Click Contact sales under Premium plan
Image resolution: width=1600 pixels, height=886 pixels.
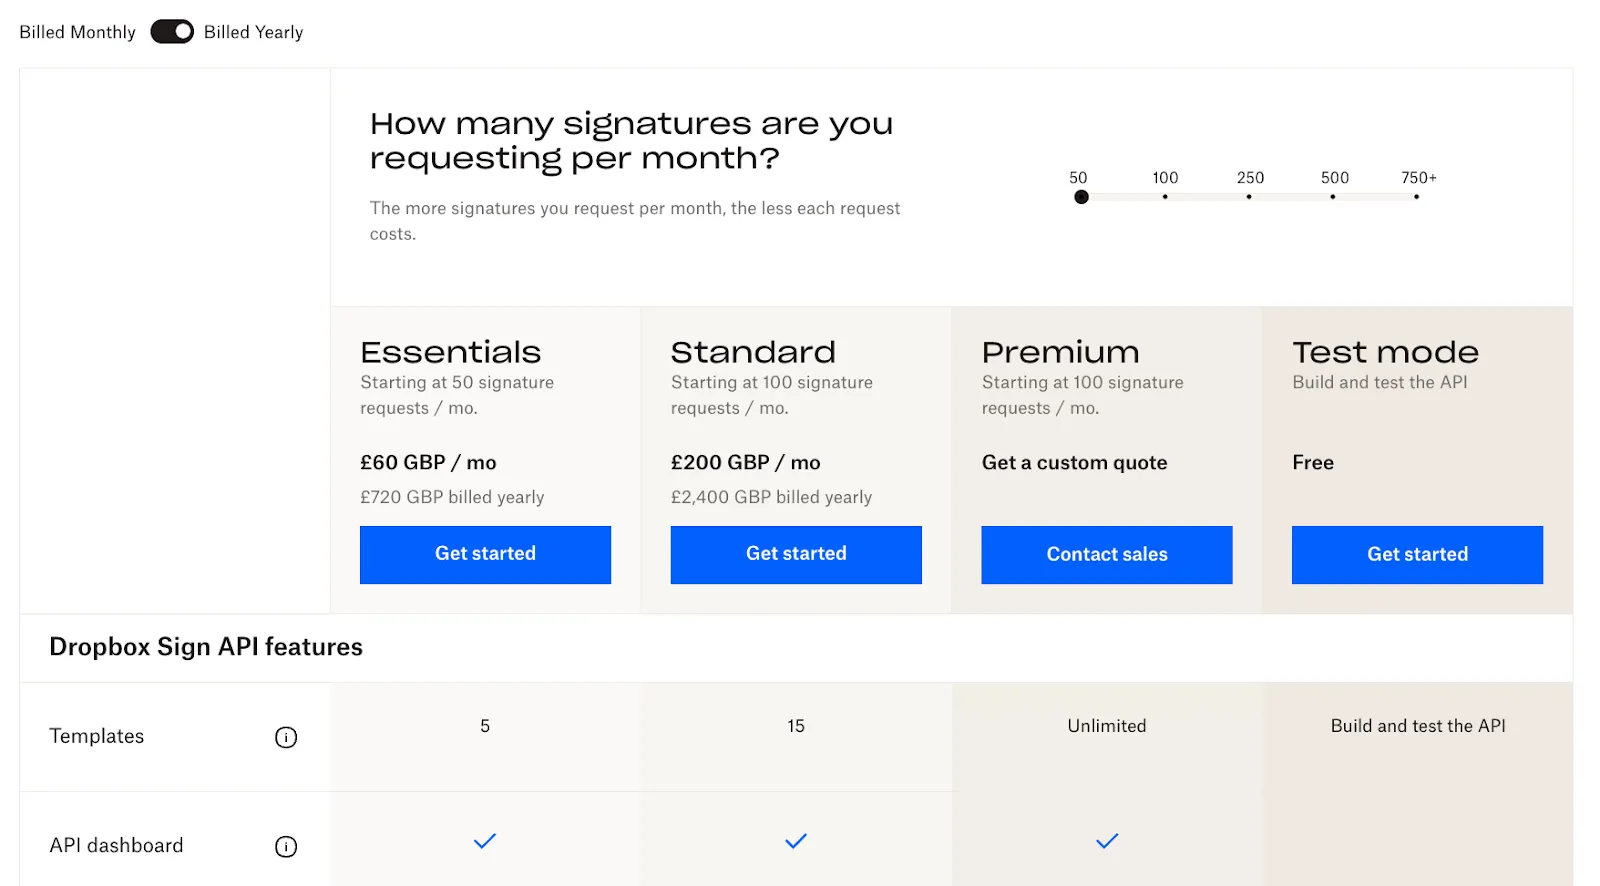point(1107,554)
